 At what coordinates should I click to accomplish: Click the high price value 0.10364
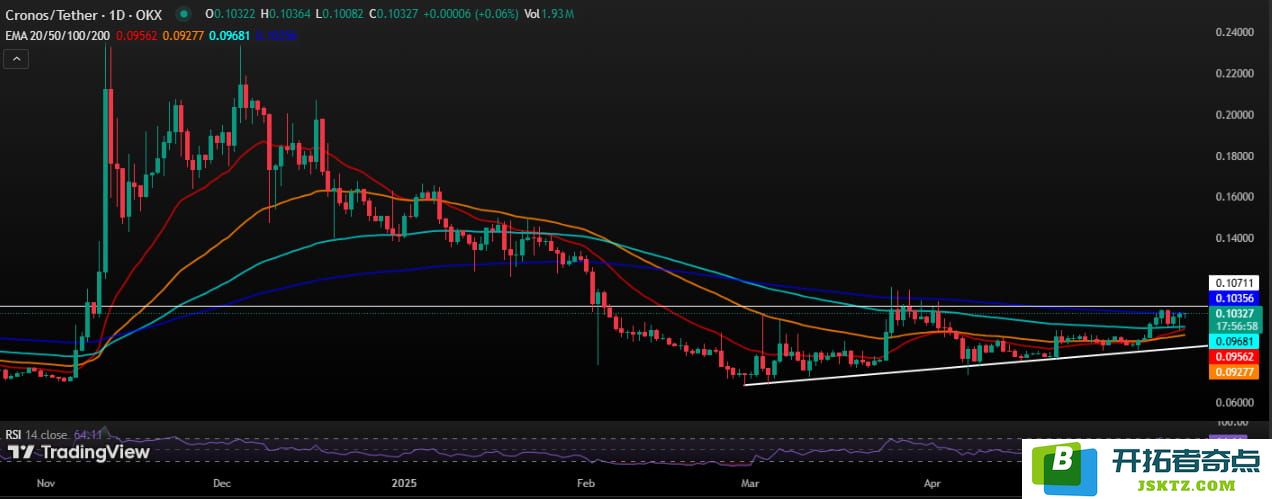289,14
